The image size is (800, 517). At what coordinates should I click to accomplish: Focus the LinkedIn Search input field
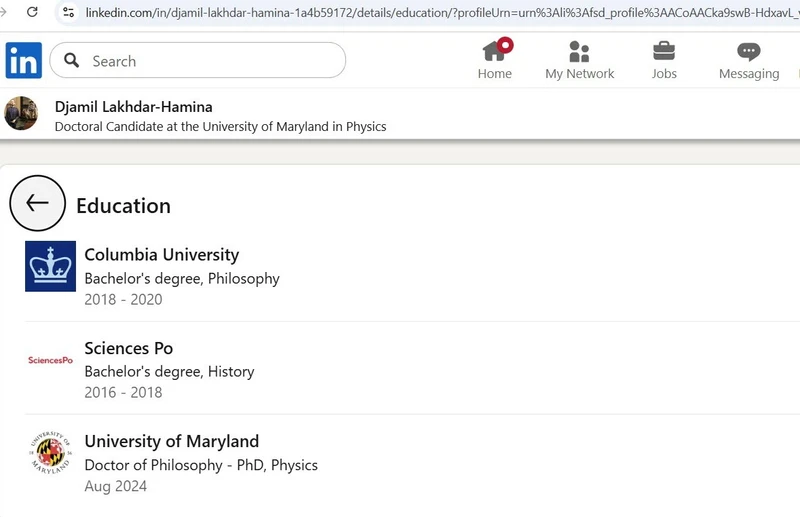(x=210, y=61)
